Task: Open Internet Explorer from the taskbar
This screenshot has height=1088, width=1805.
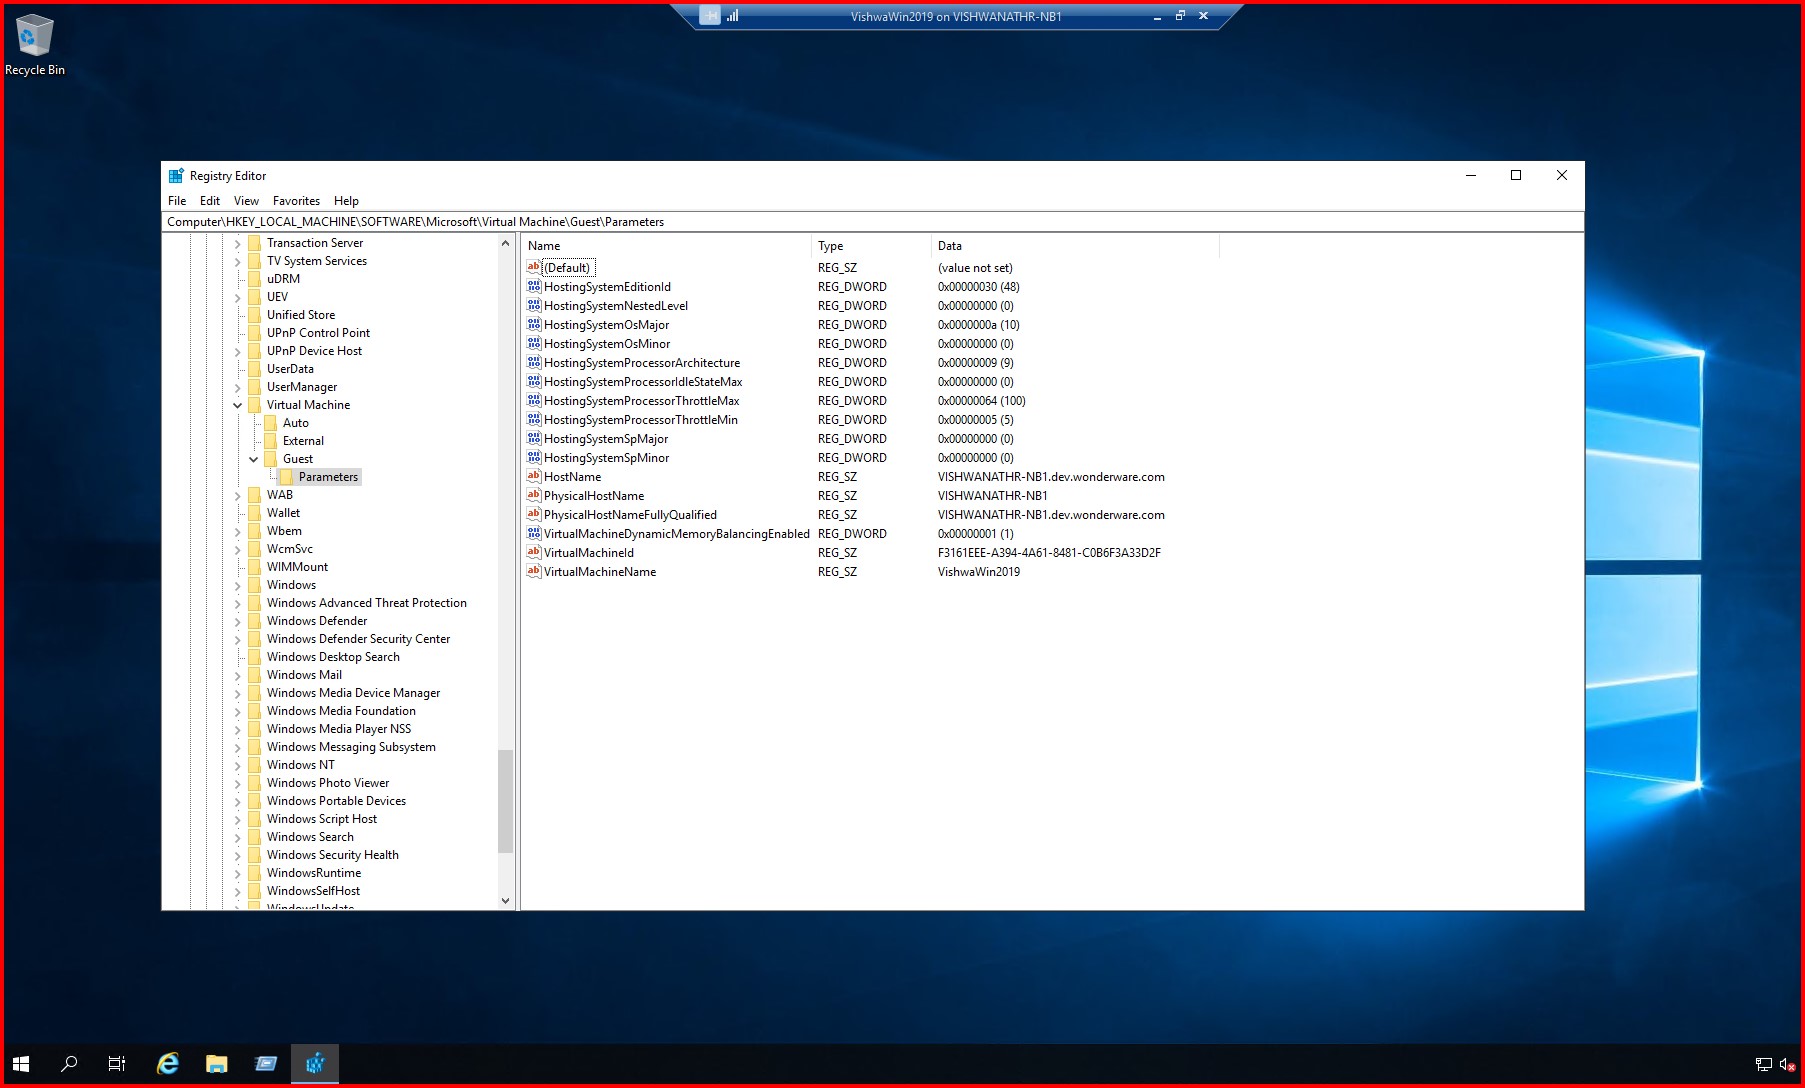Action: click(x=166, y=1063)
